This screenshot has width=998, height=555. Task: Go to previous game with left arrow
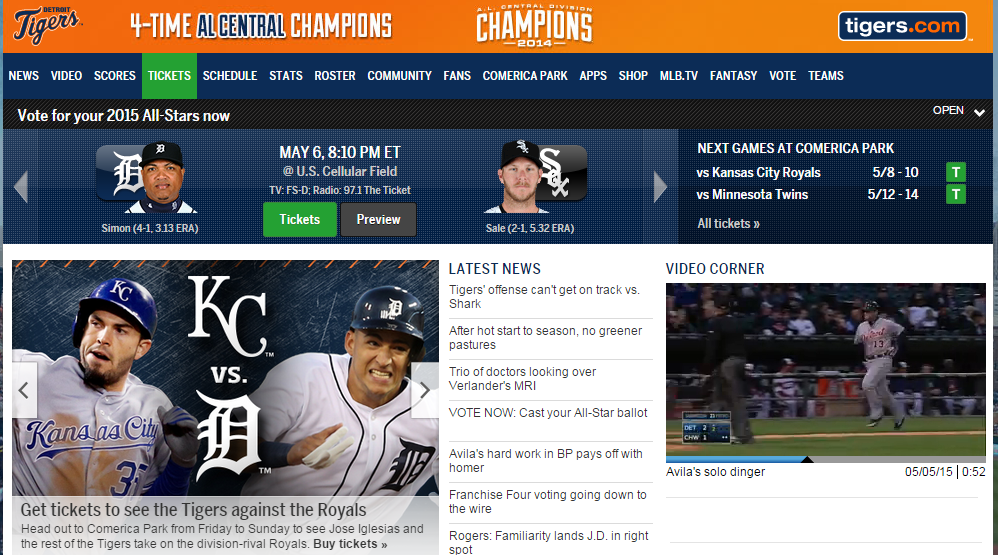pos(21,187)
